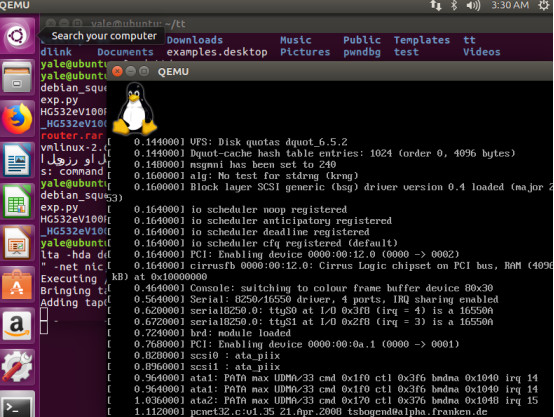Open Terminal icon in launcher
The image size is (554, 417).
pos(17,406)
